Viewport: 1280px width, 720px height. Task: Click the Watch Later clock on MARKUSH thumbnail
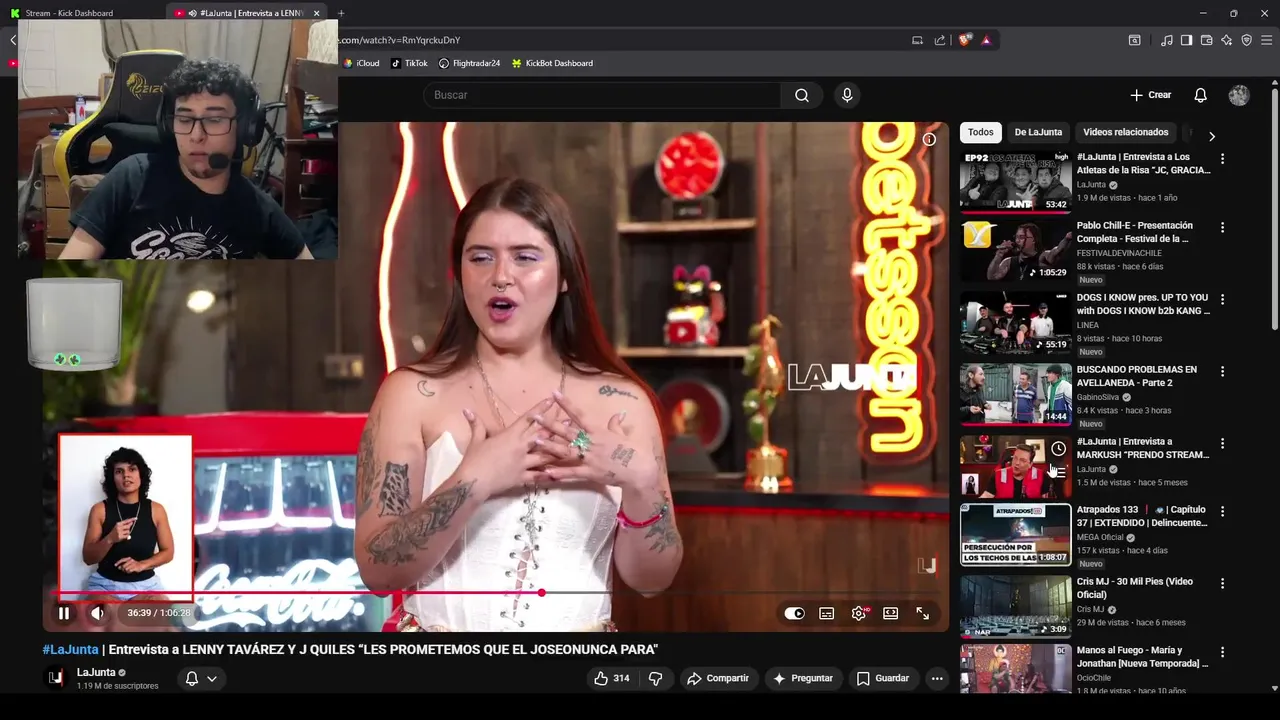(1058, 449)
